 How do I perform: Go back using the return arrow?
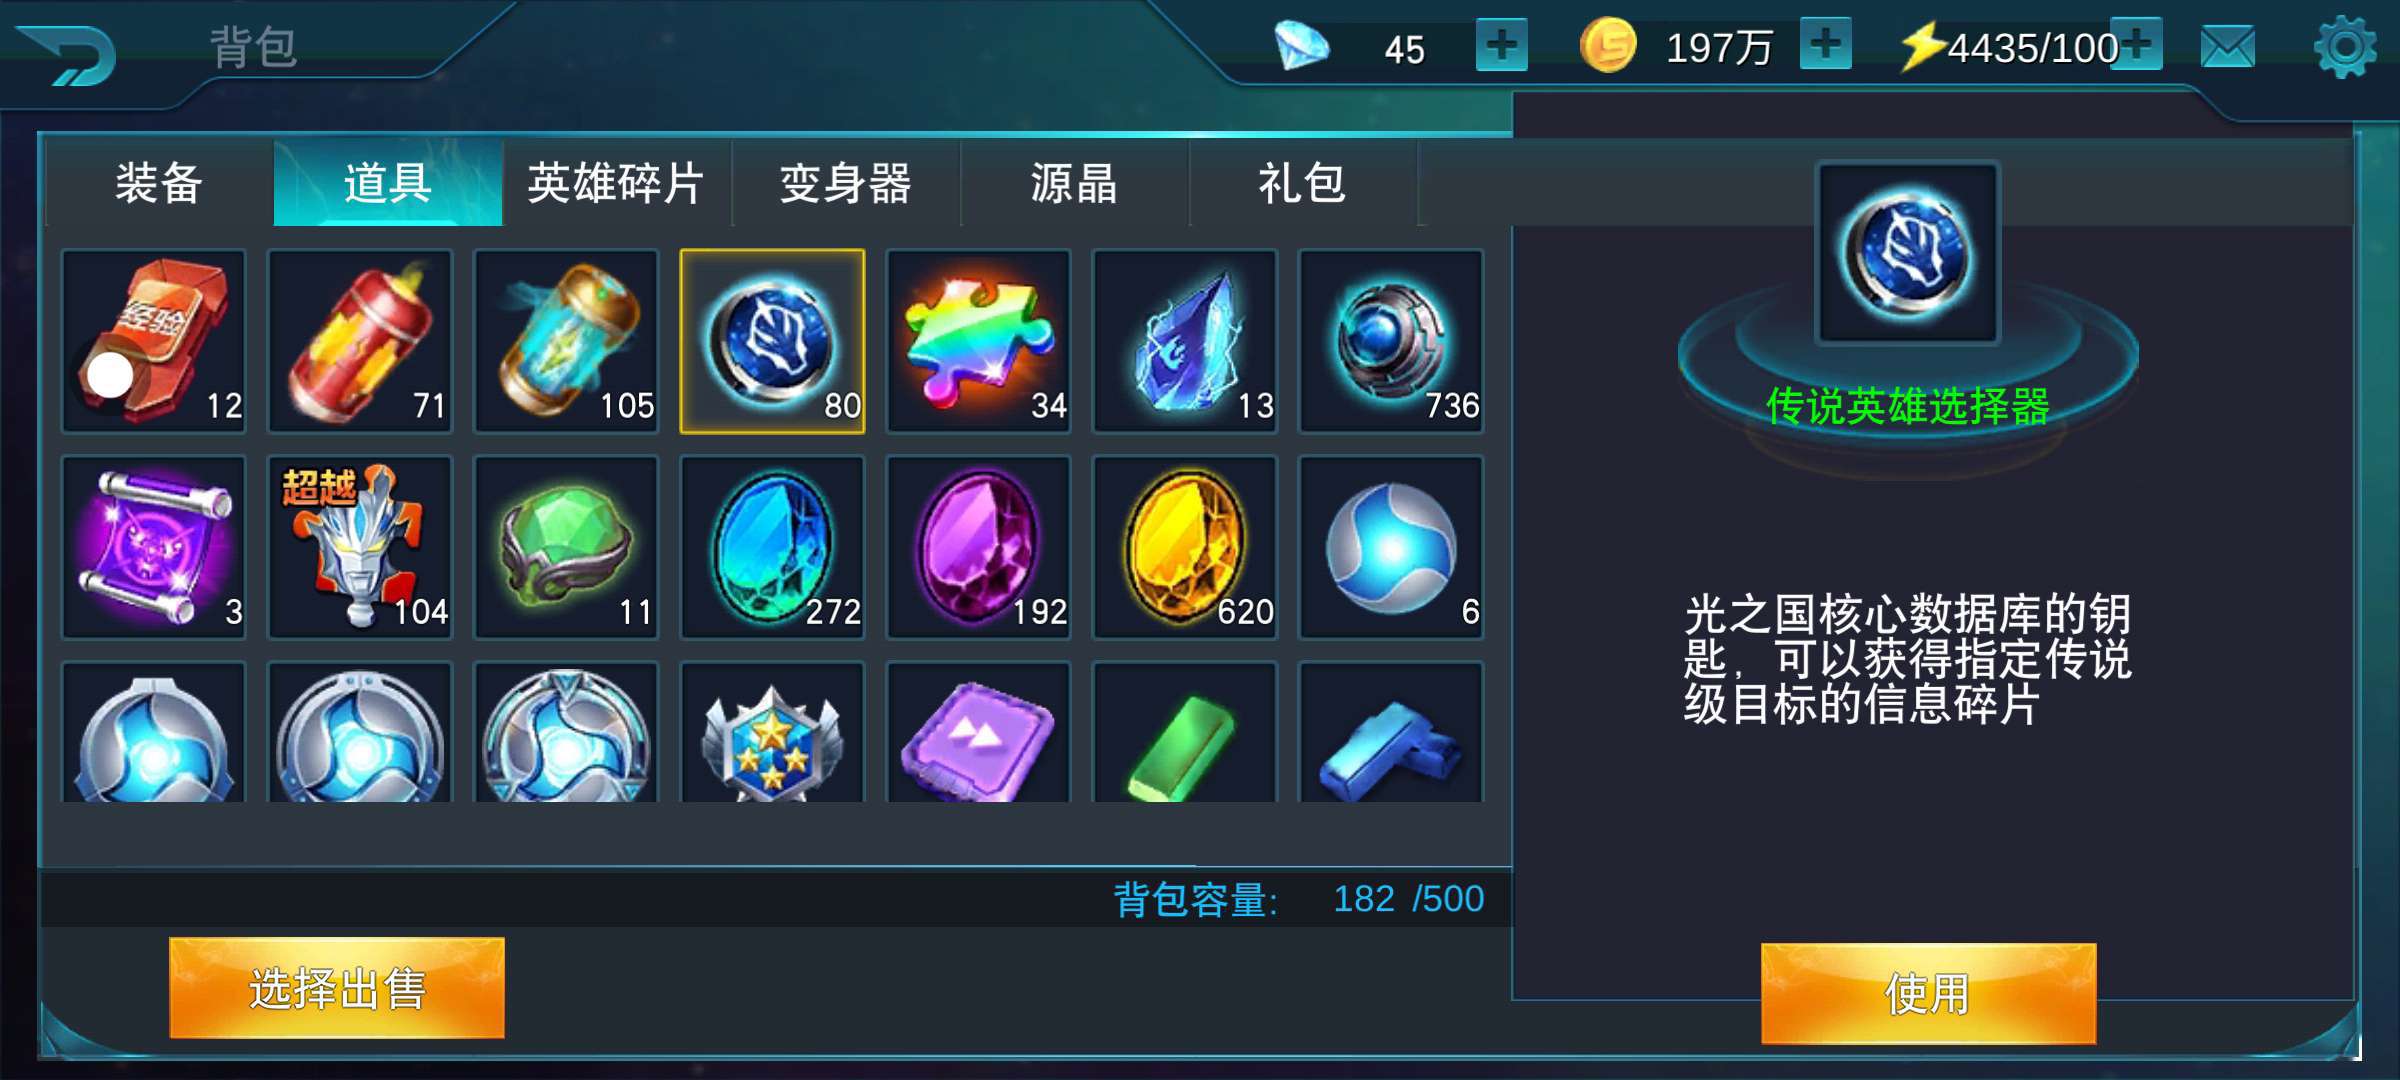point(68,54)
